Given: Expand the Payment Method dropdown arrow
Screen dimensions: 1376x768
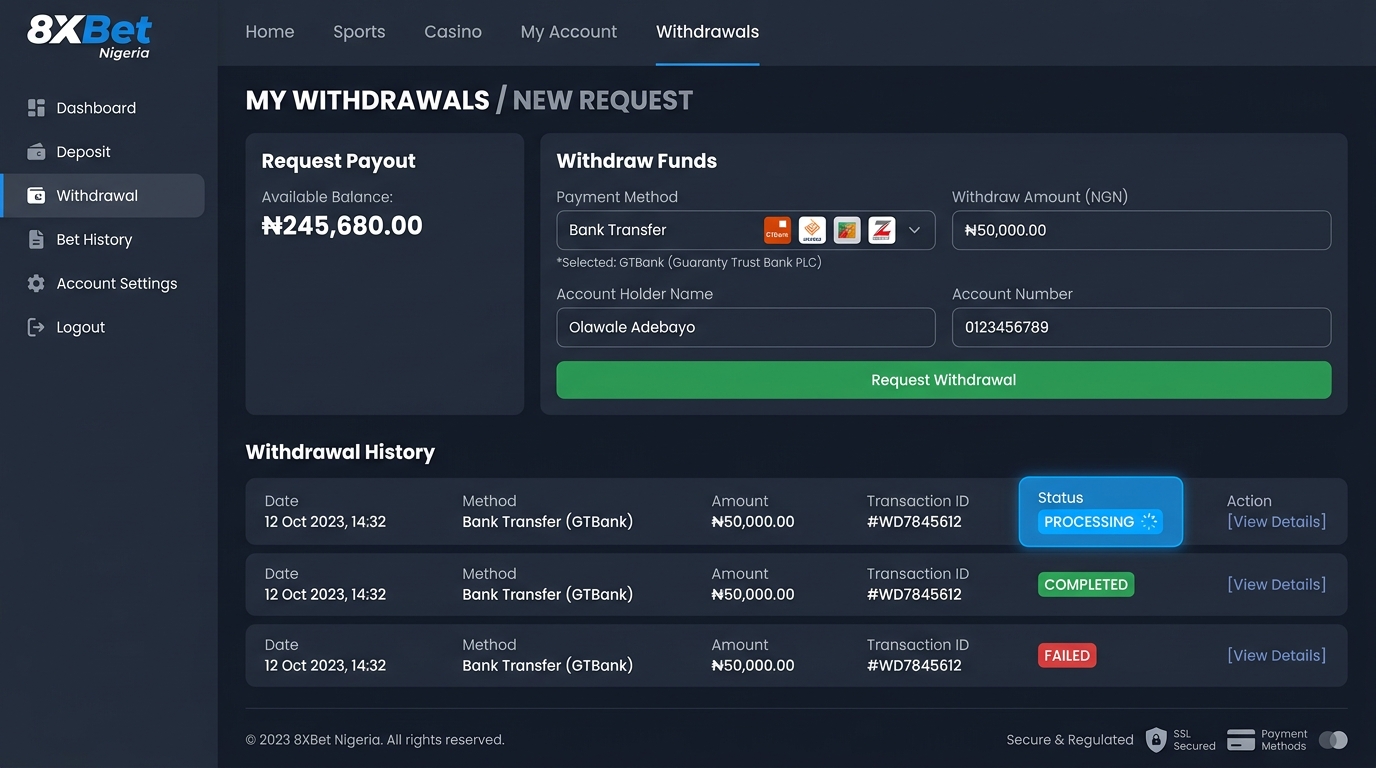Looking at the screenshot, I should (914, 230).
